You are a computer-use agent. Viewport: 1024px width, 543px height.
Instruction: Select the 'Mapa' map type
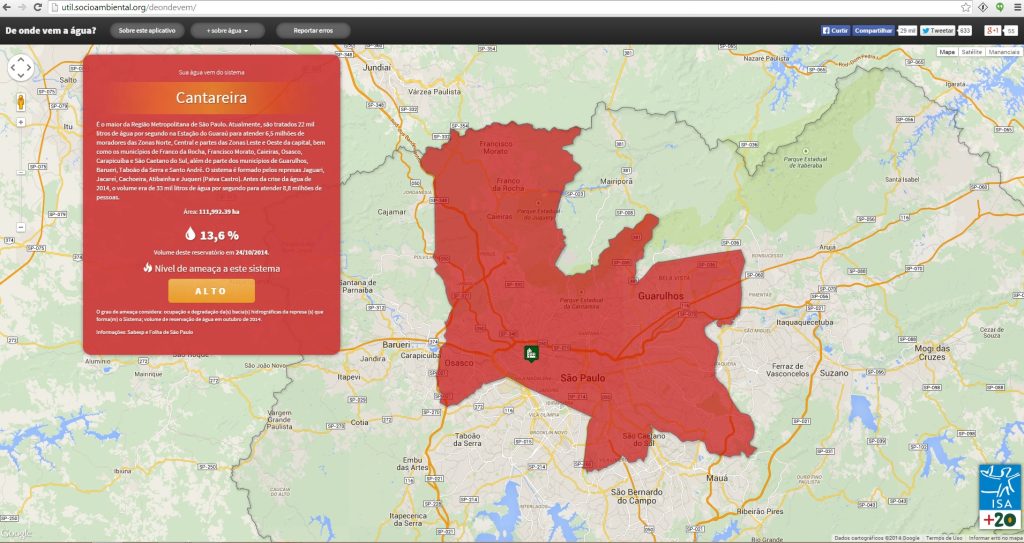tap(947, 52)
